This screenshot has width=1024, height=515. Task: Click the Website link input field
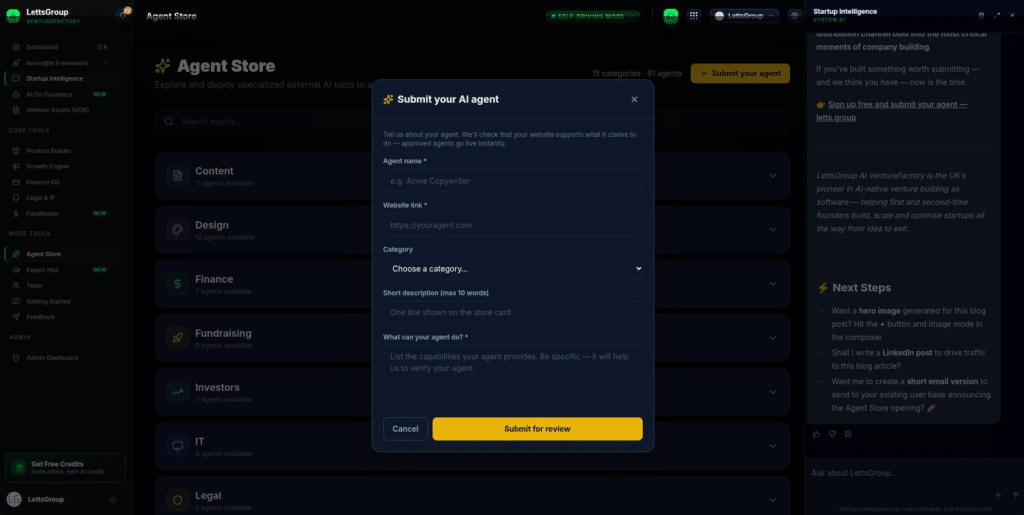pyautogui.click(x=513, y=225)
